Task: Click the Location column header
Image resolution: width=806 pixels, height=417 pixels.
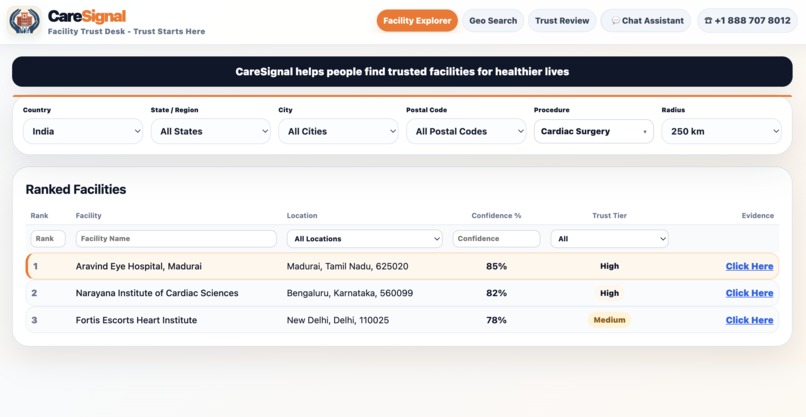Action: coord(302,215)
